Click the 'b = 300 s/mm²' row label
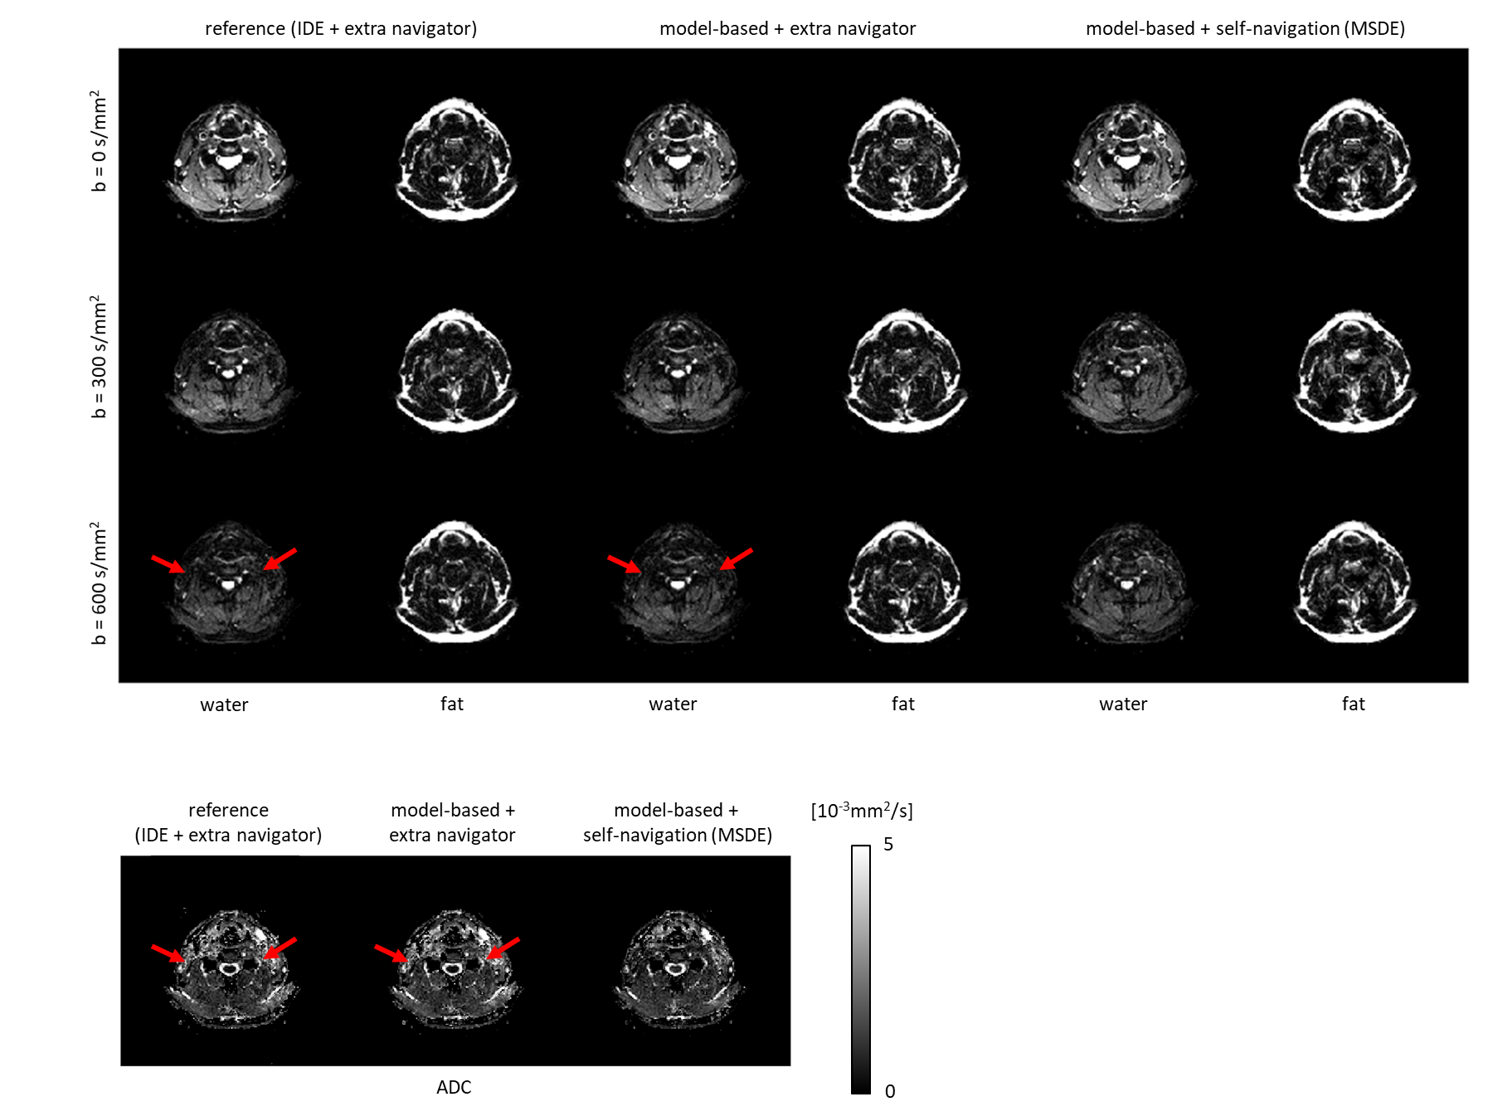 [99, 357]
